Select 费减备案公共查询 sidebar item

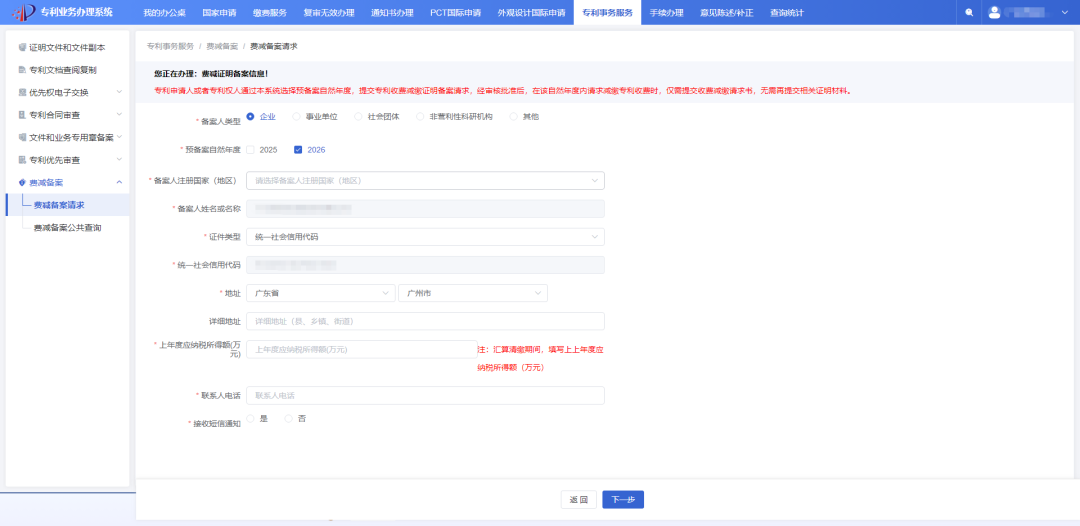pos(67,227)
